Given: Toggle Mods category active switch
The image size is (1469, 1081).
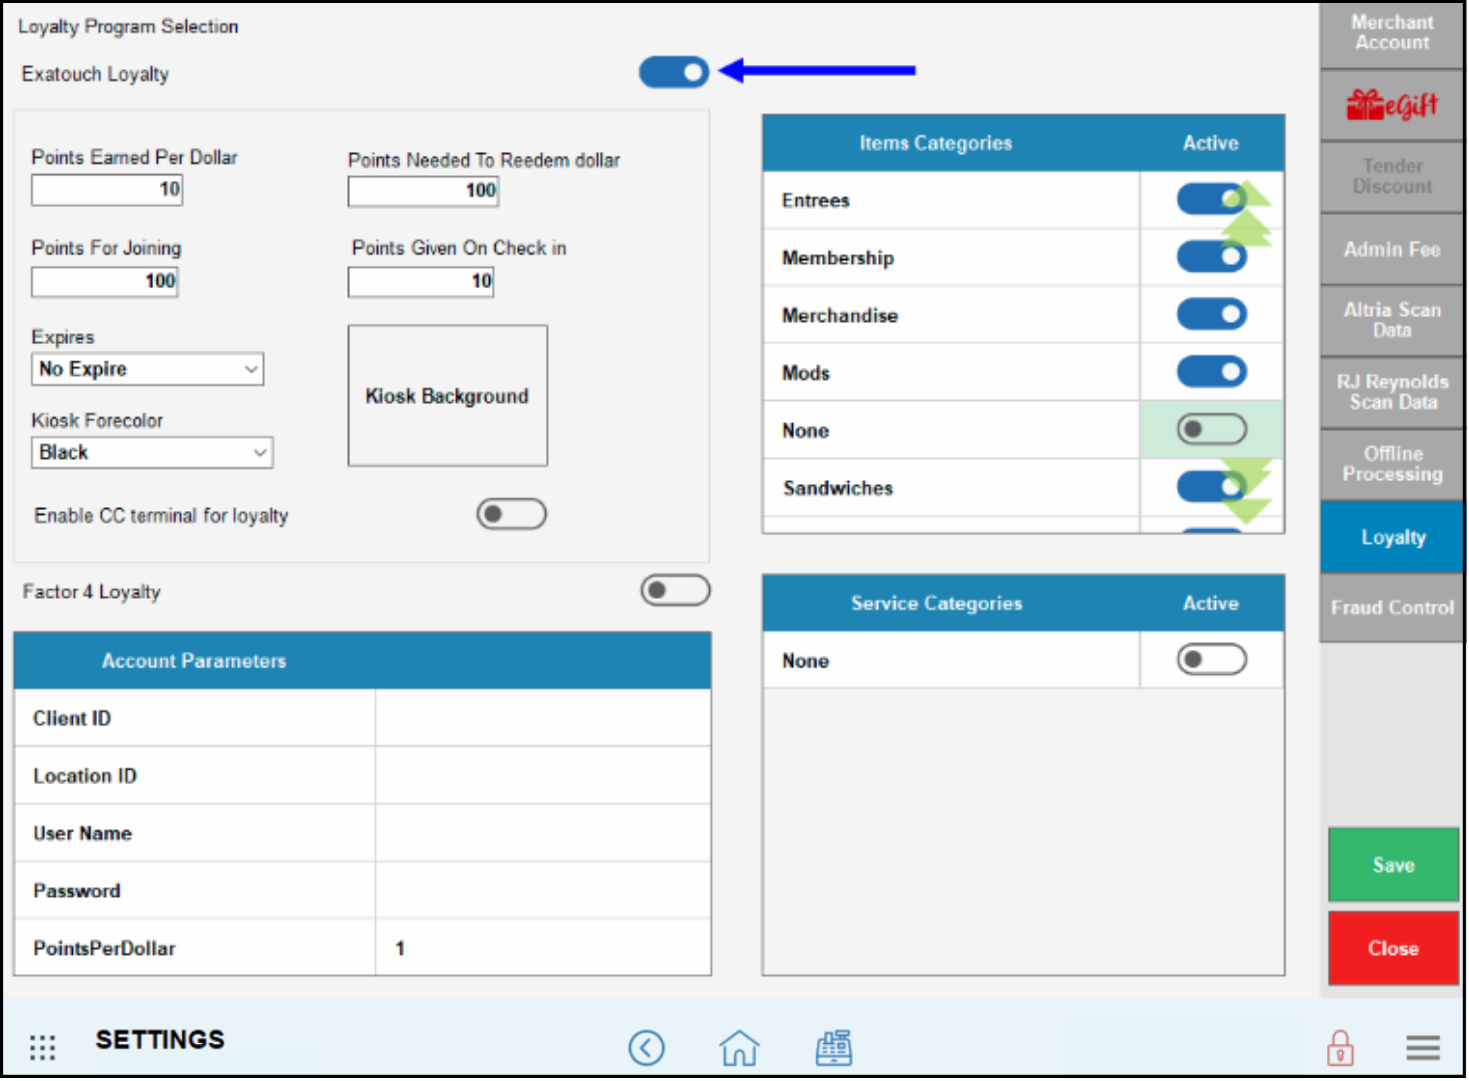Looking at the screenshot, I should pyautogui.click(x=1211, y=372).
